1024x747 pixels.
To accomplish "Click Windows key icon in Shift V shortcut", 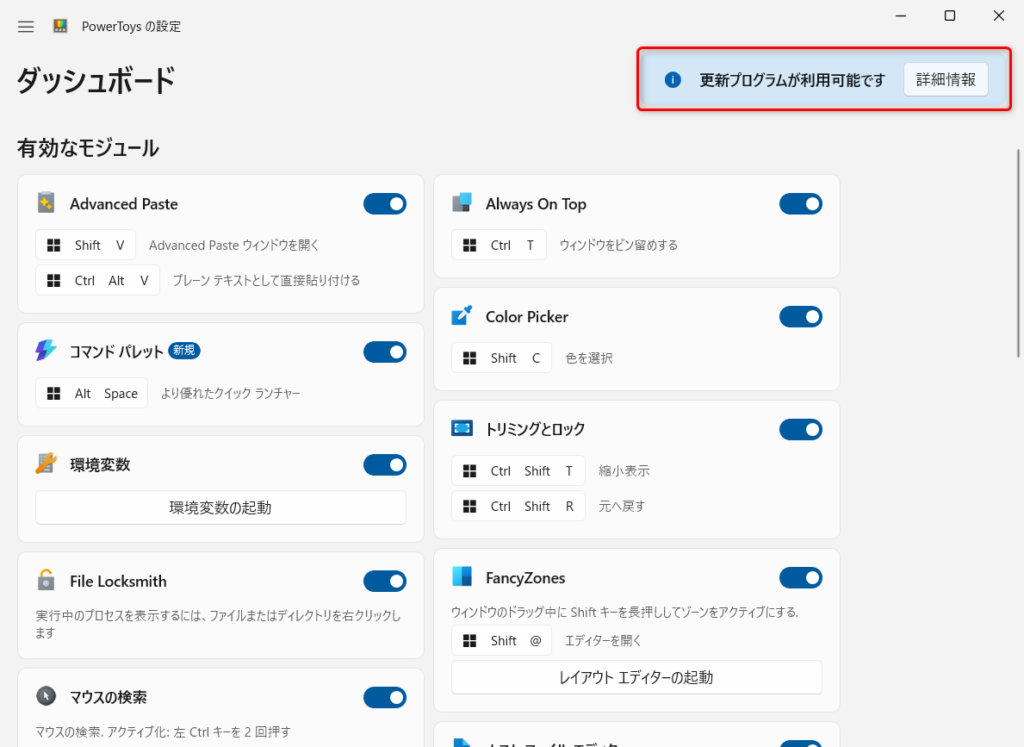I will (54, 245).
